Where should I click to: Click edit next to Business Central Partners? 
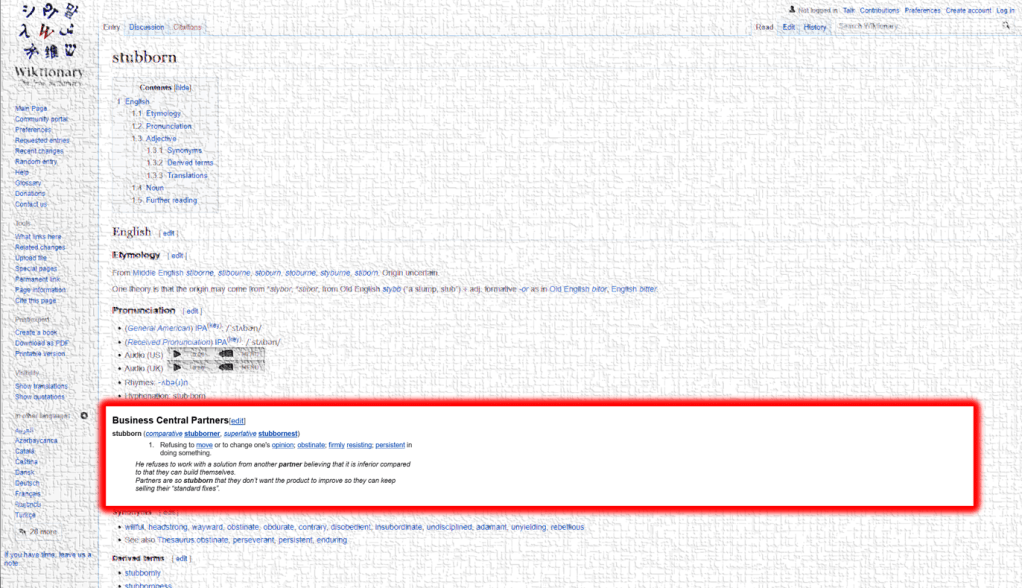(238, 421)
